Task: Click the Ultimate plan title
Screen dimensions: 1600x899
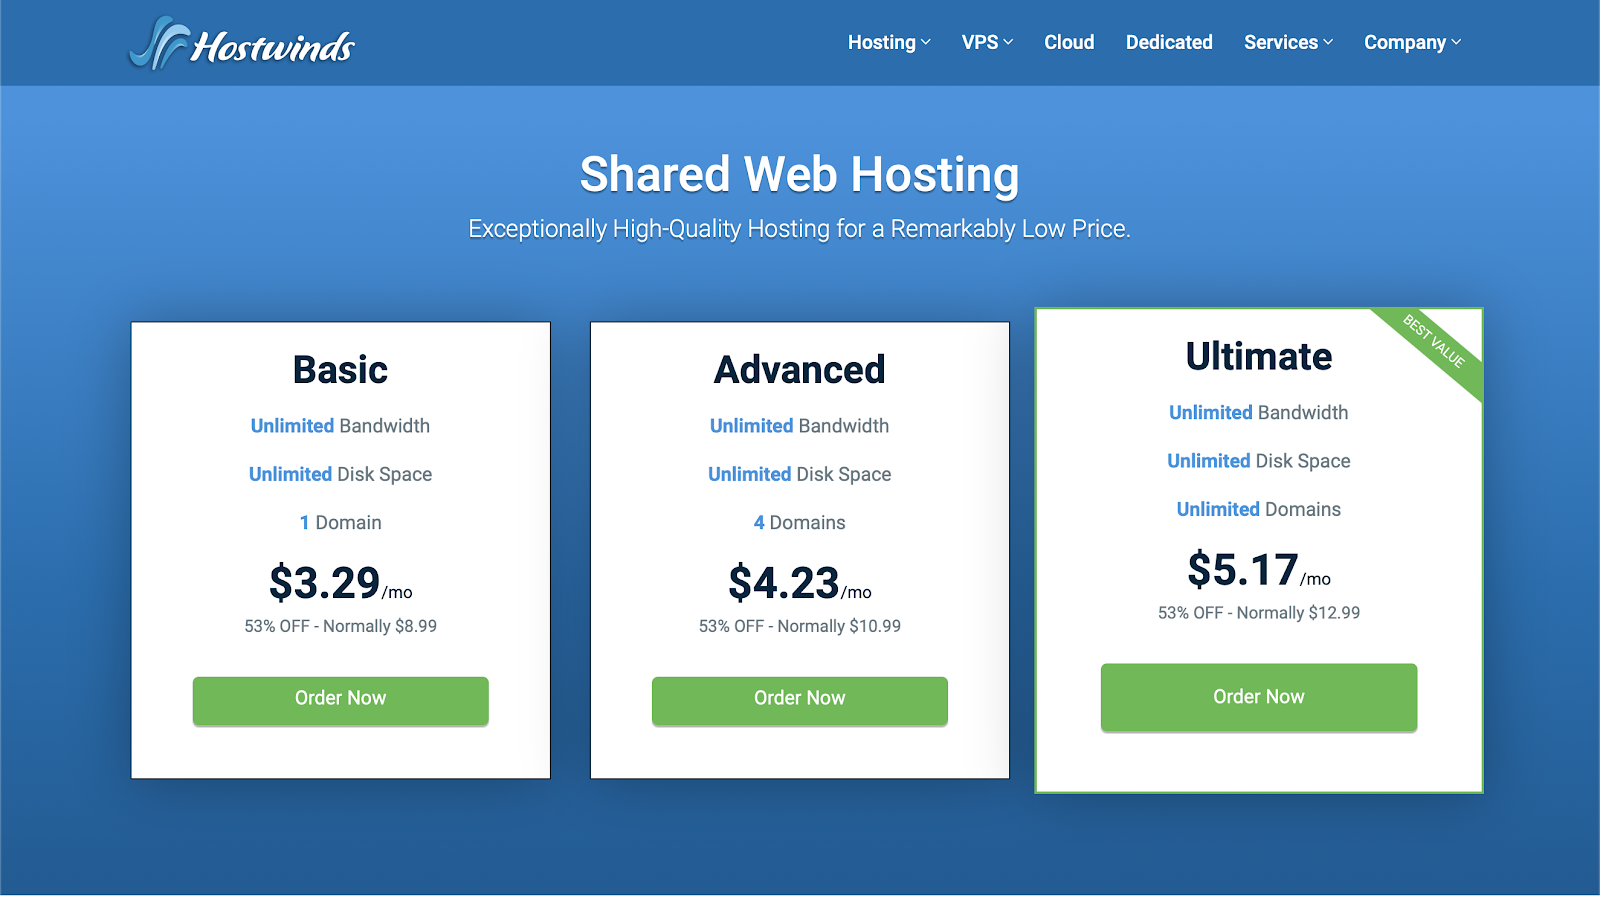Action: [1258, 357]
